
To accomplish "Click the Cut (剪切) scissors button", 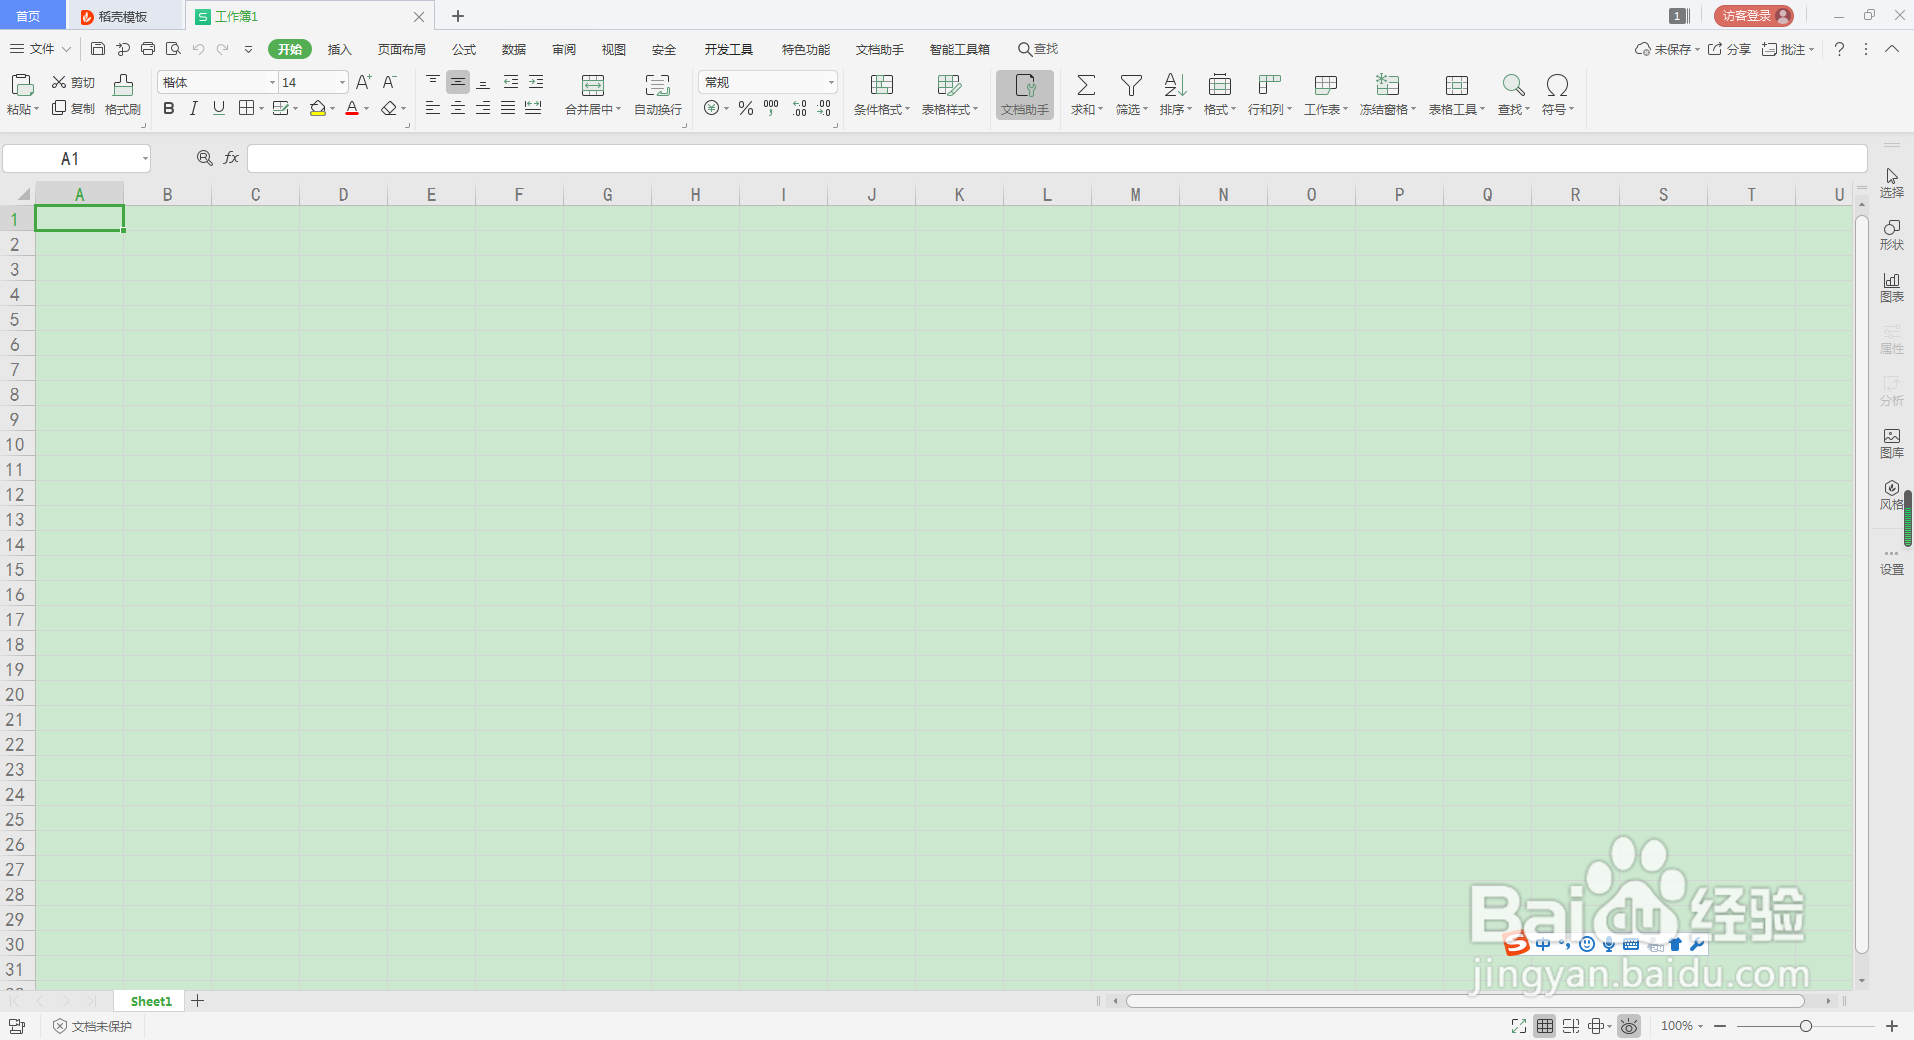I will [x=73, y=82].
